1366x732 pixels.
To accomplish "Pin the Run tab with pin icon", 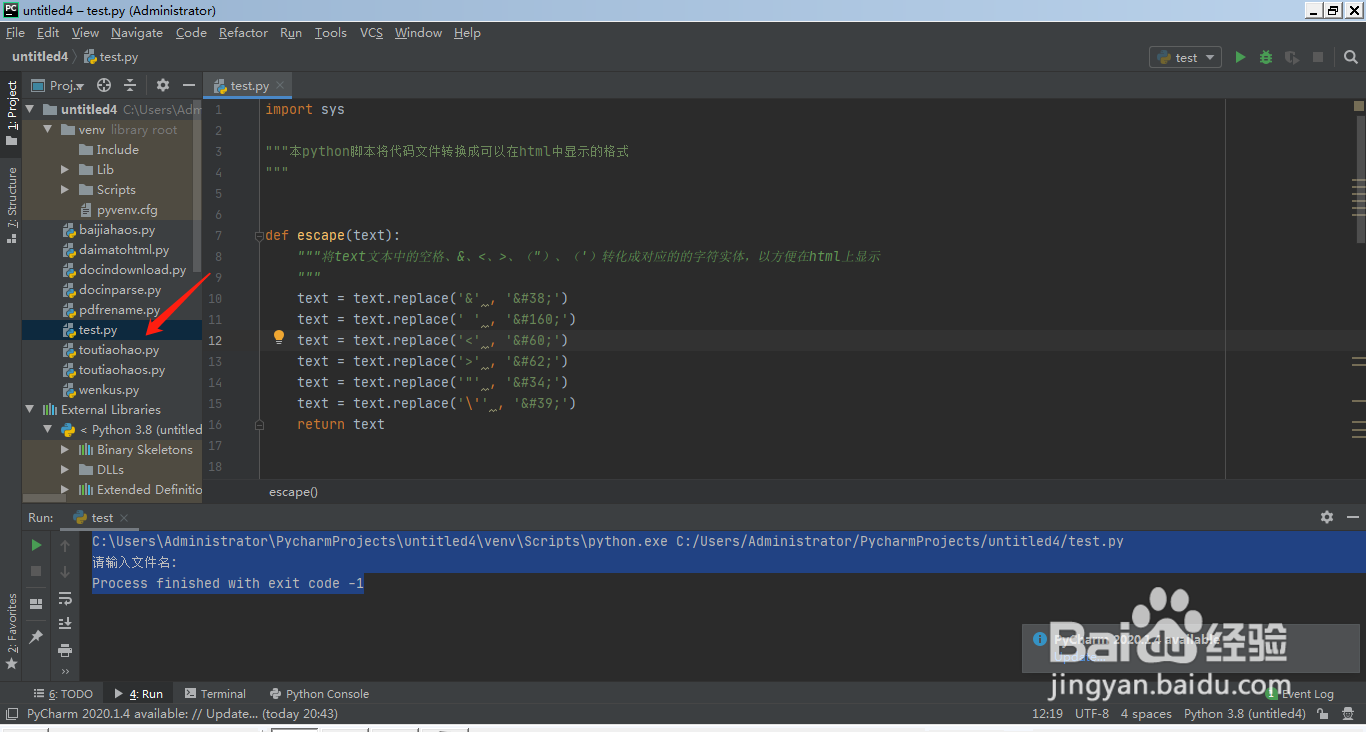I will pyautogui.click(x=36, y=636).
